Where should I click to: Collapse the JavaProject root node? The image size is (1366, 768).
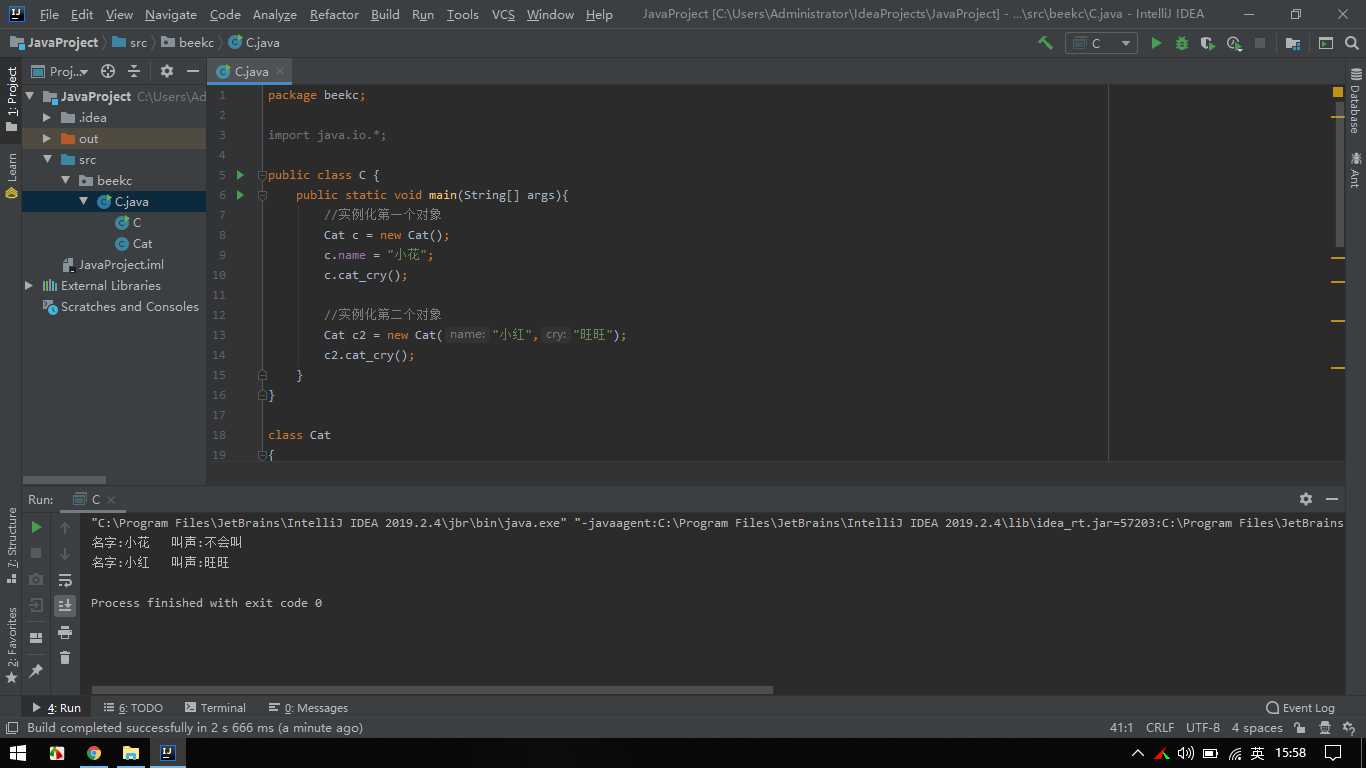point(30,97)
